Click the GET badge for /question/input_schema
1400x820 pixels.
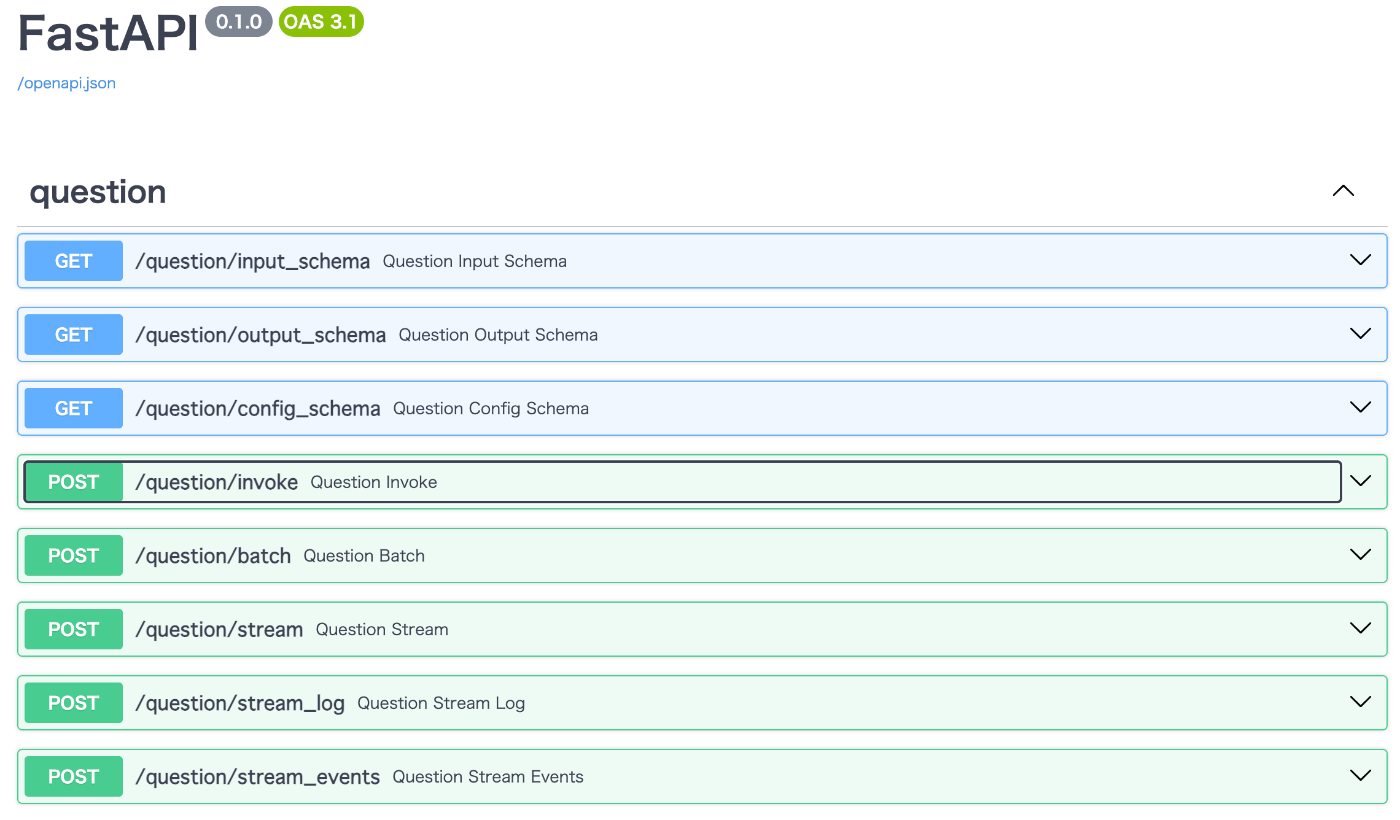[x=74, y=261]
